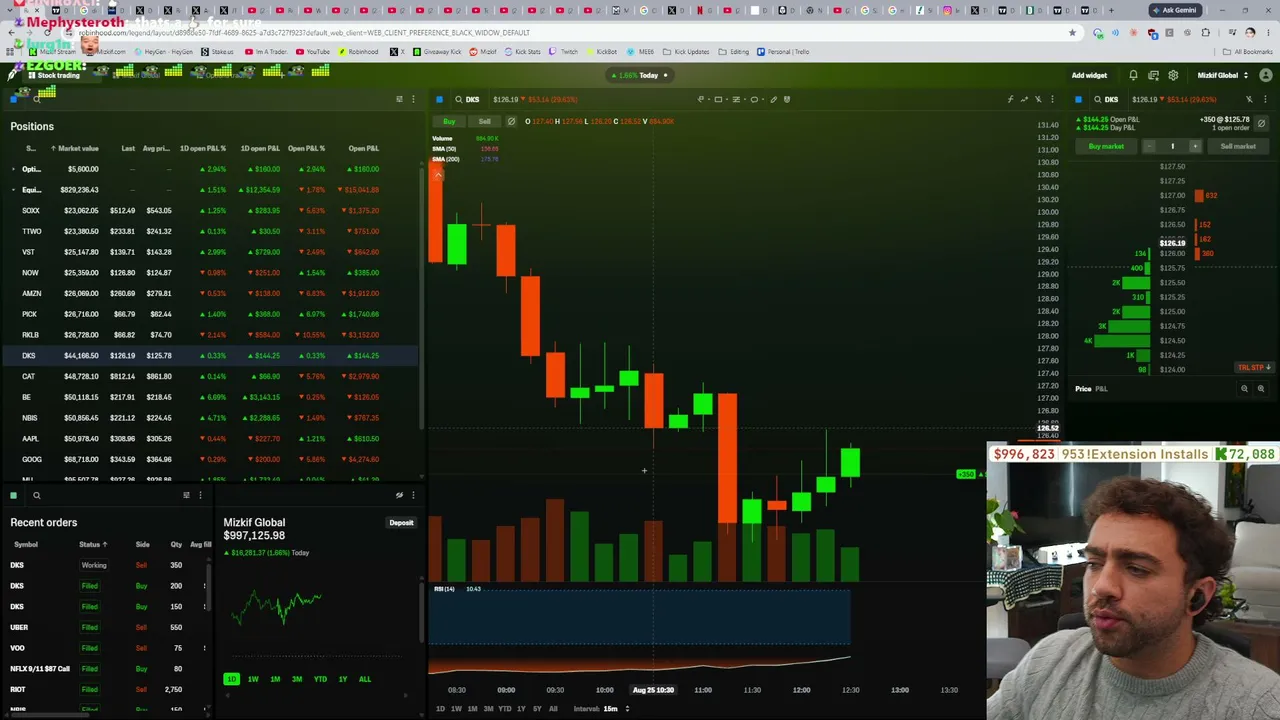Open the notifications bell
The image size is (1280, 720).
coord(1133,75)
